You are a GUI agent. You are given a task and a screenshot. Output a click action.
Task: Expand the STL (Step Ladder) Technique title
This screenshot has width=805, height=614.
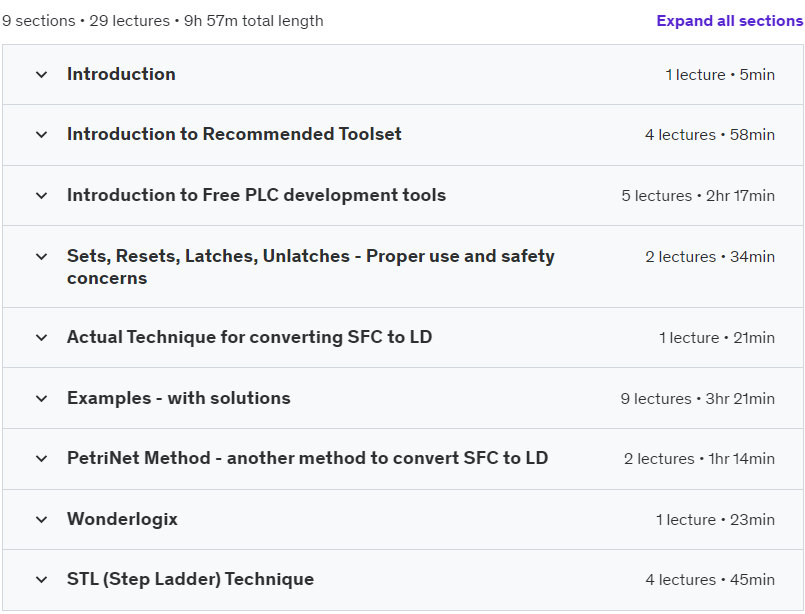click(190, 579)
